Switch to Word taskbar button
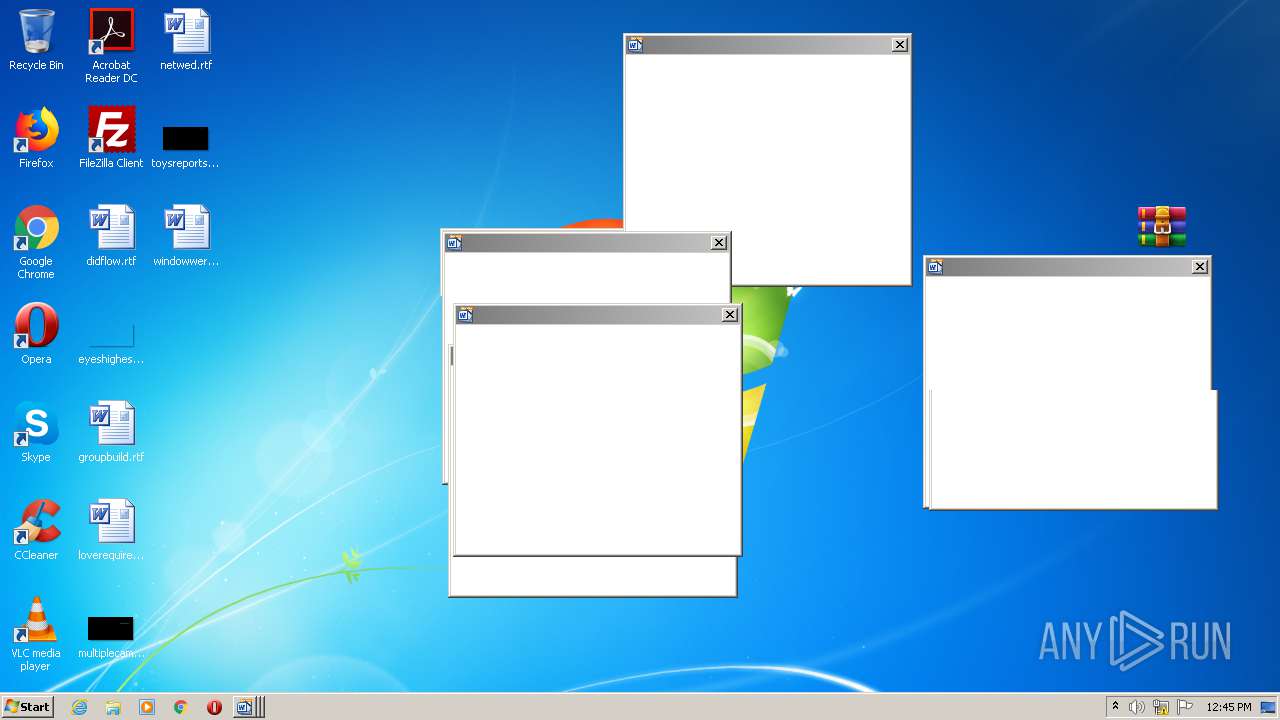The width and height of the screenshot is (1280, 720). point(247,707)
